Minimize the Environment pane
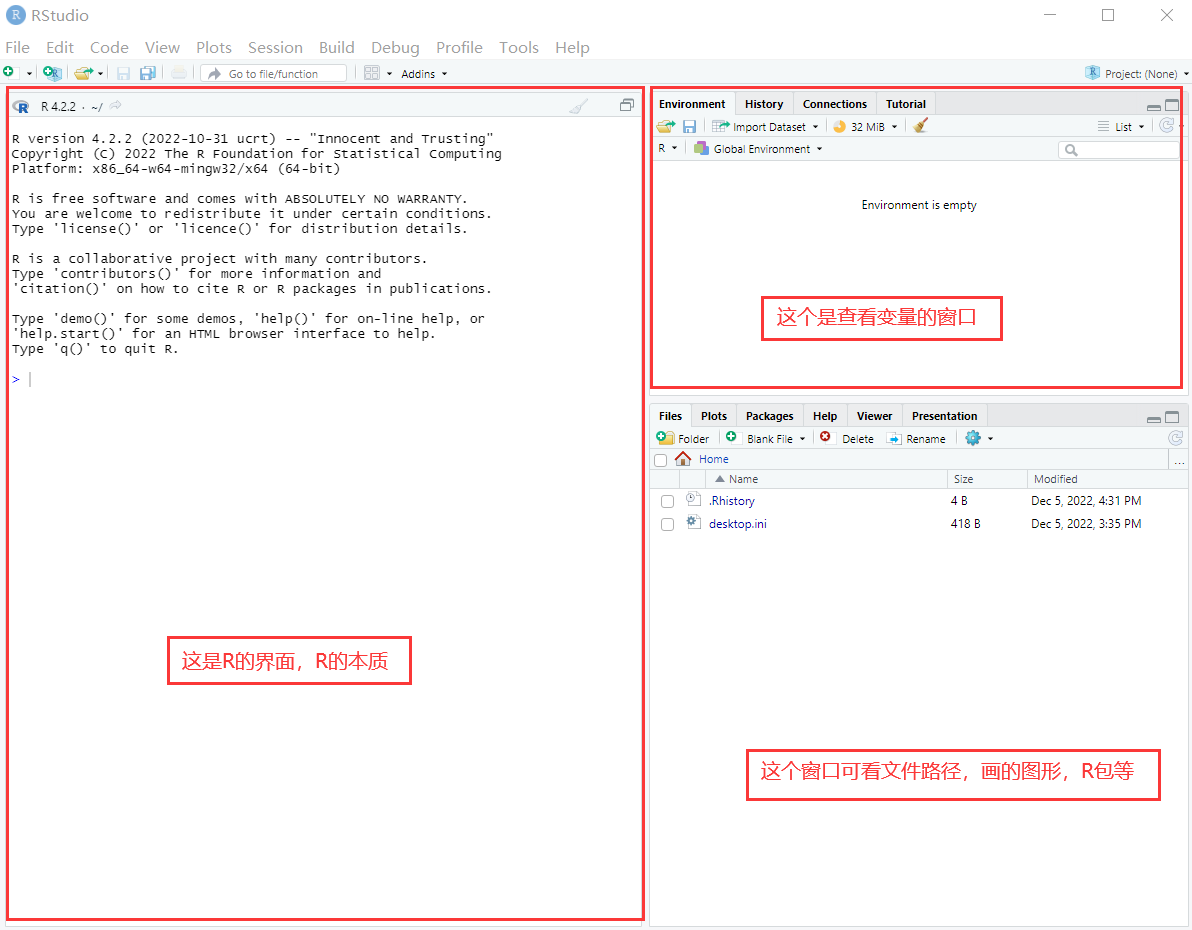This screenshot has height=930, width=1192. 1153,106
